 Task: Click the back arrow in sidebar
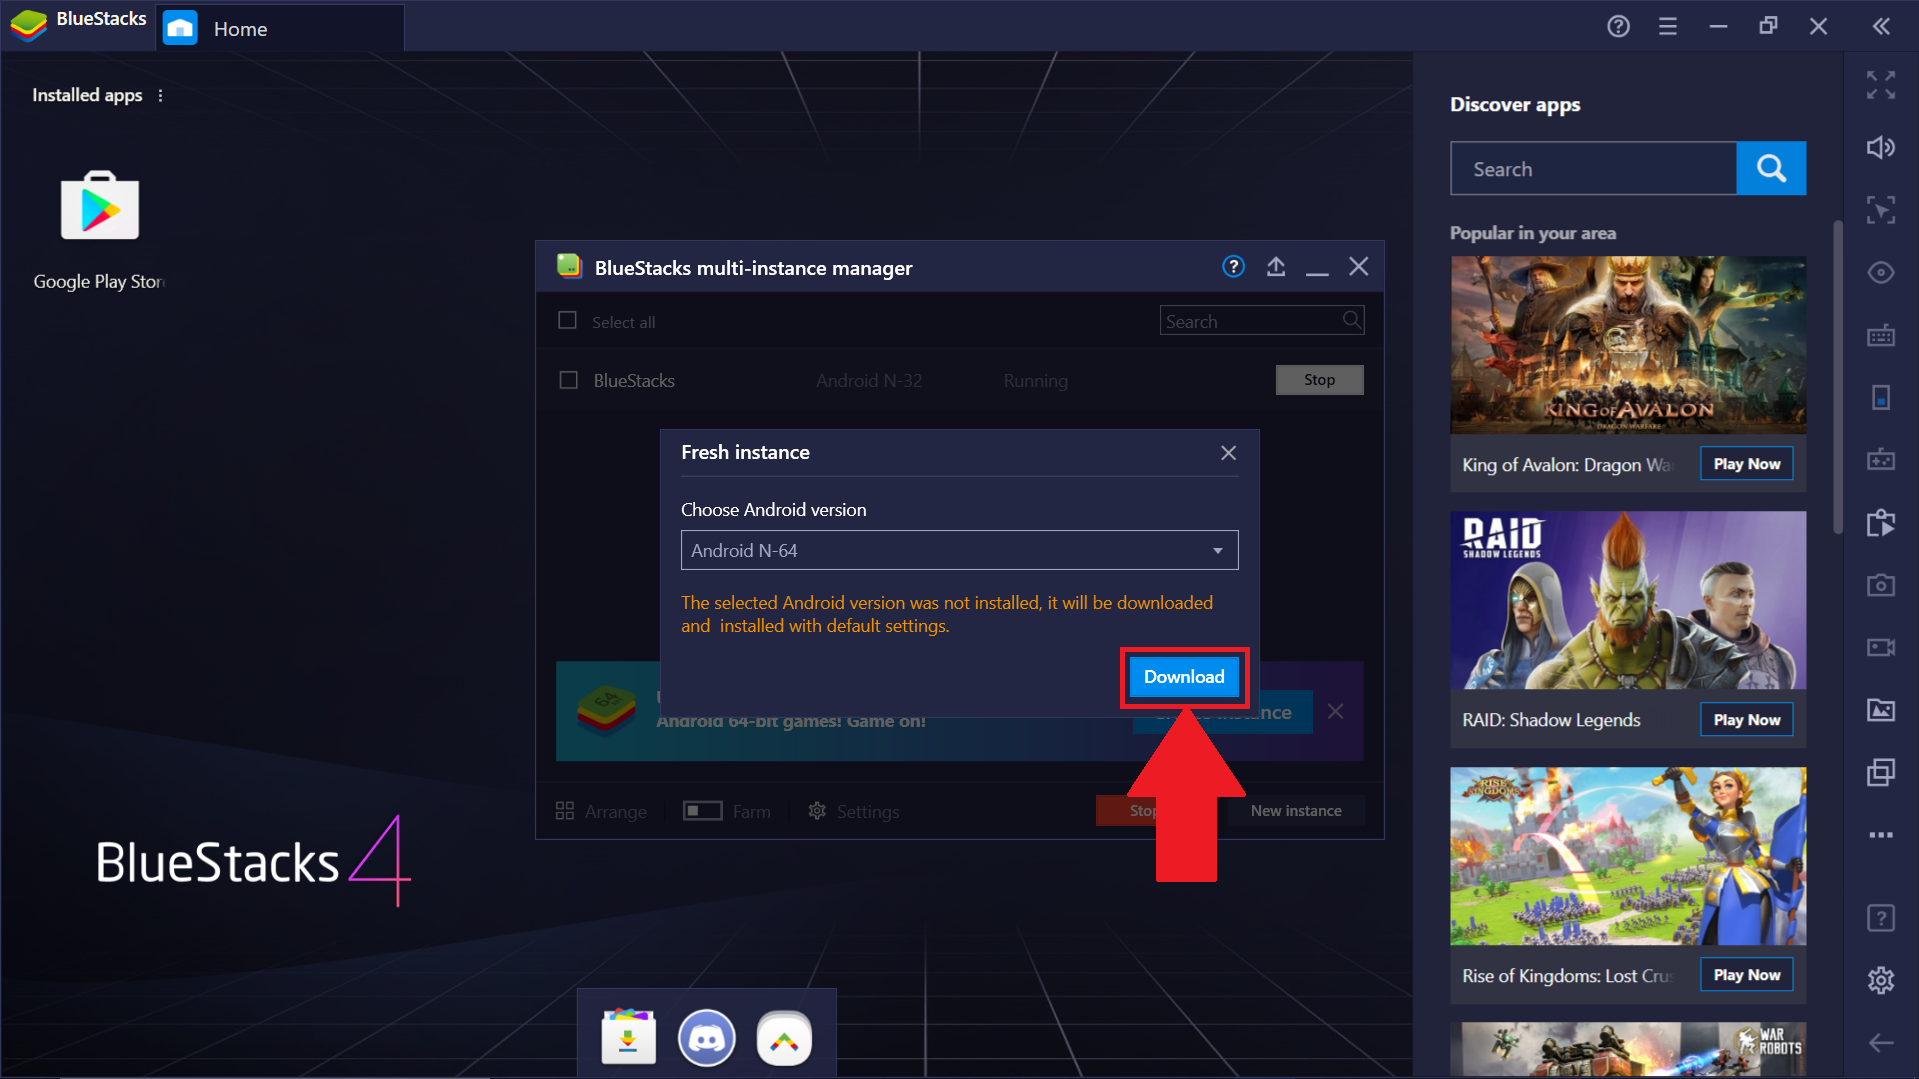click(1881, 1043)
